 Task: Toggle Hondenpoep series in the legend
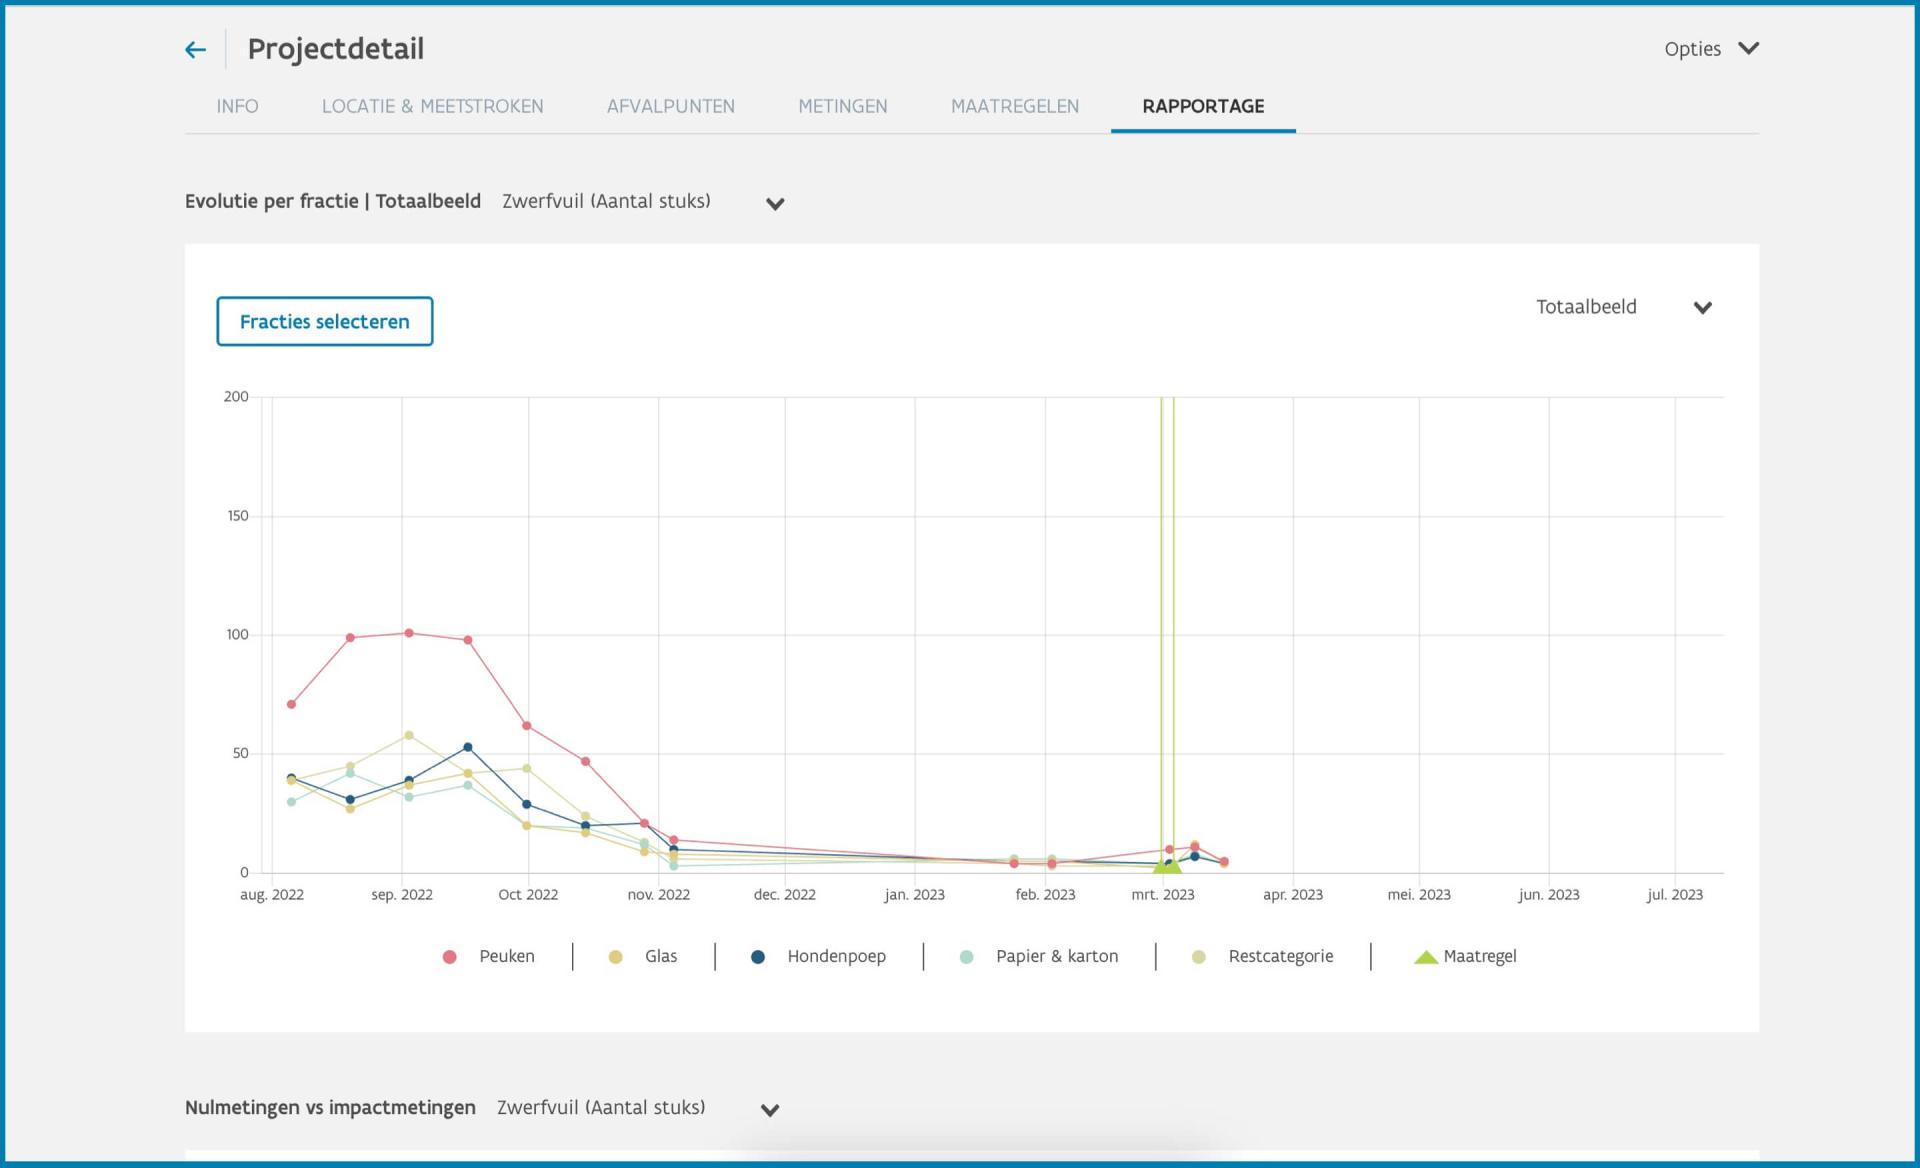click(818, 957)
